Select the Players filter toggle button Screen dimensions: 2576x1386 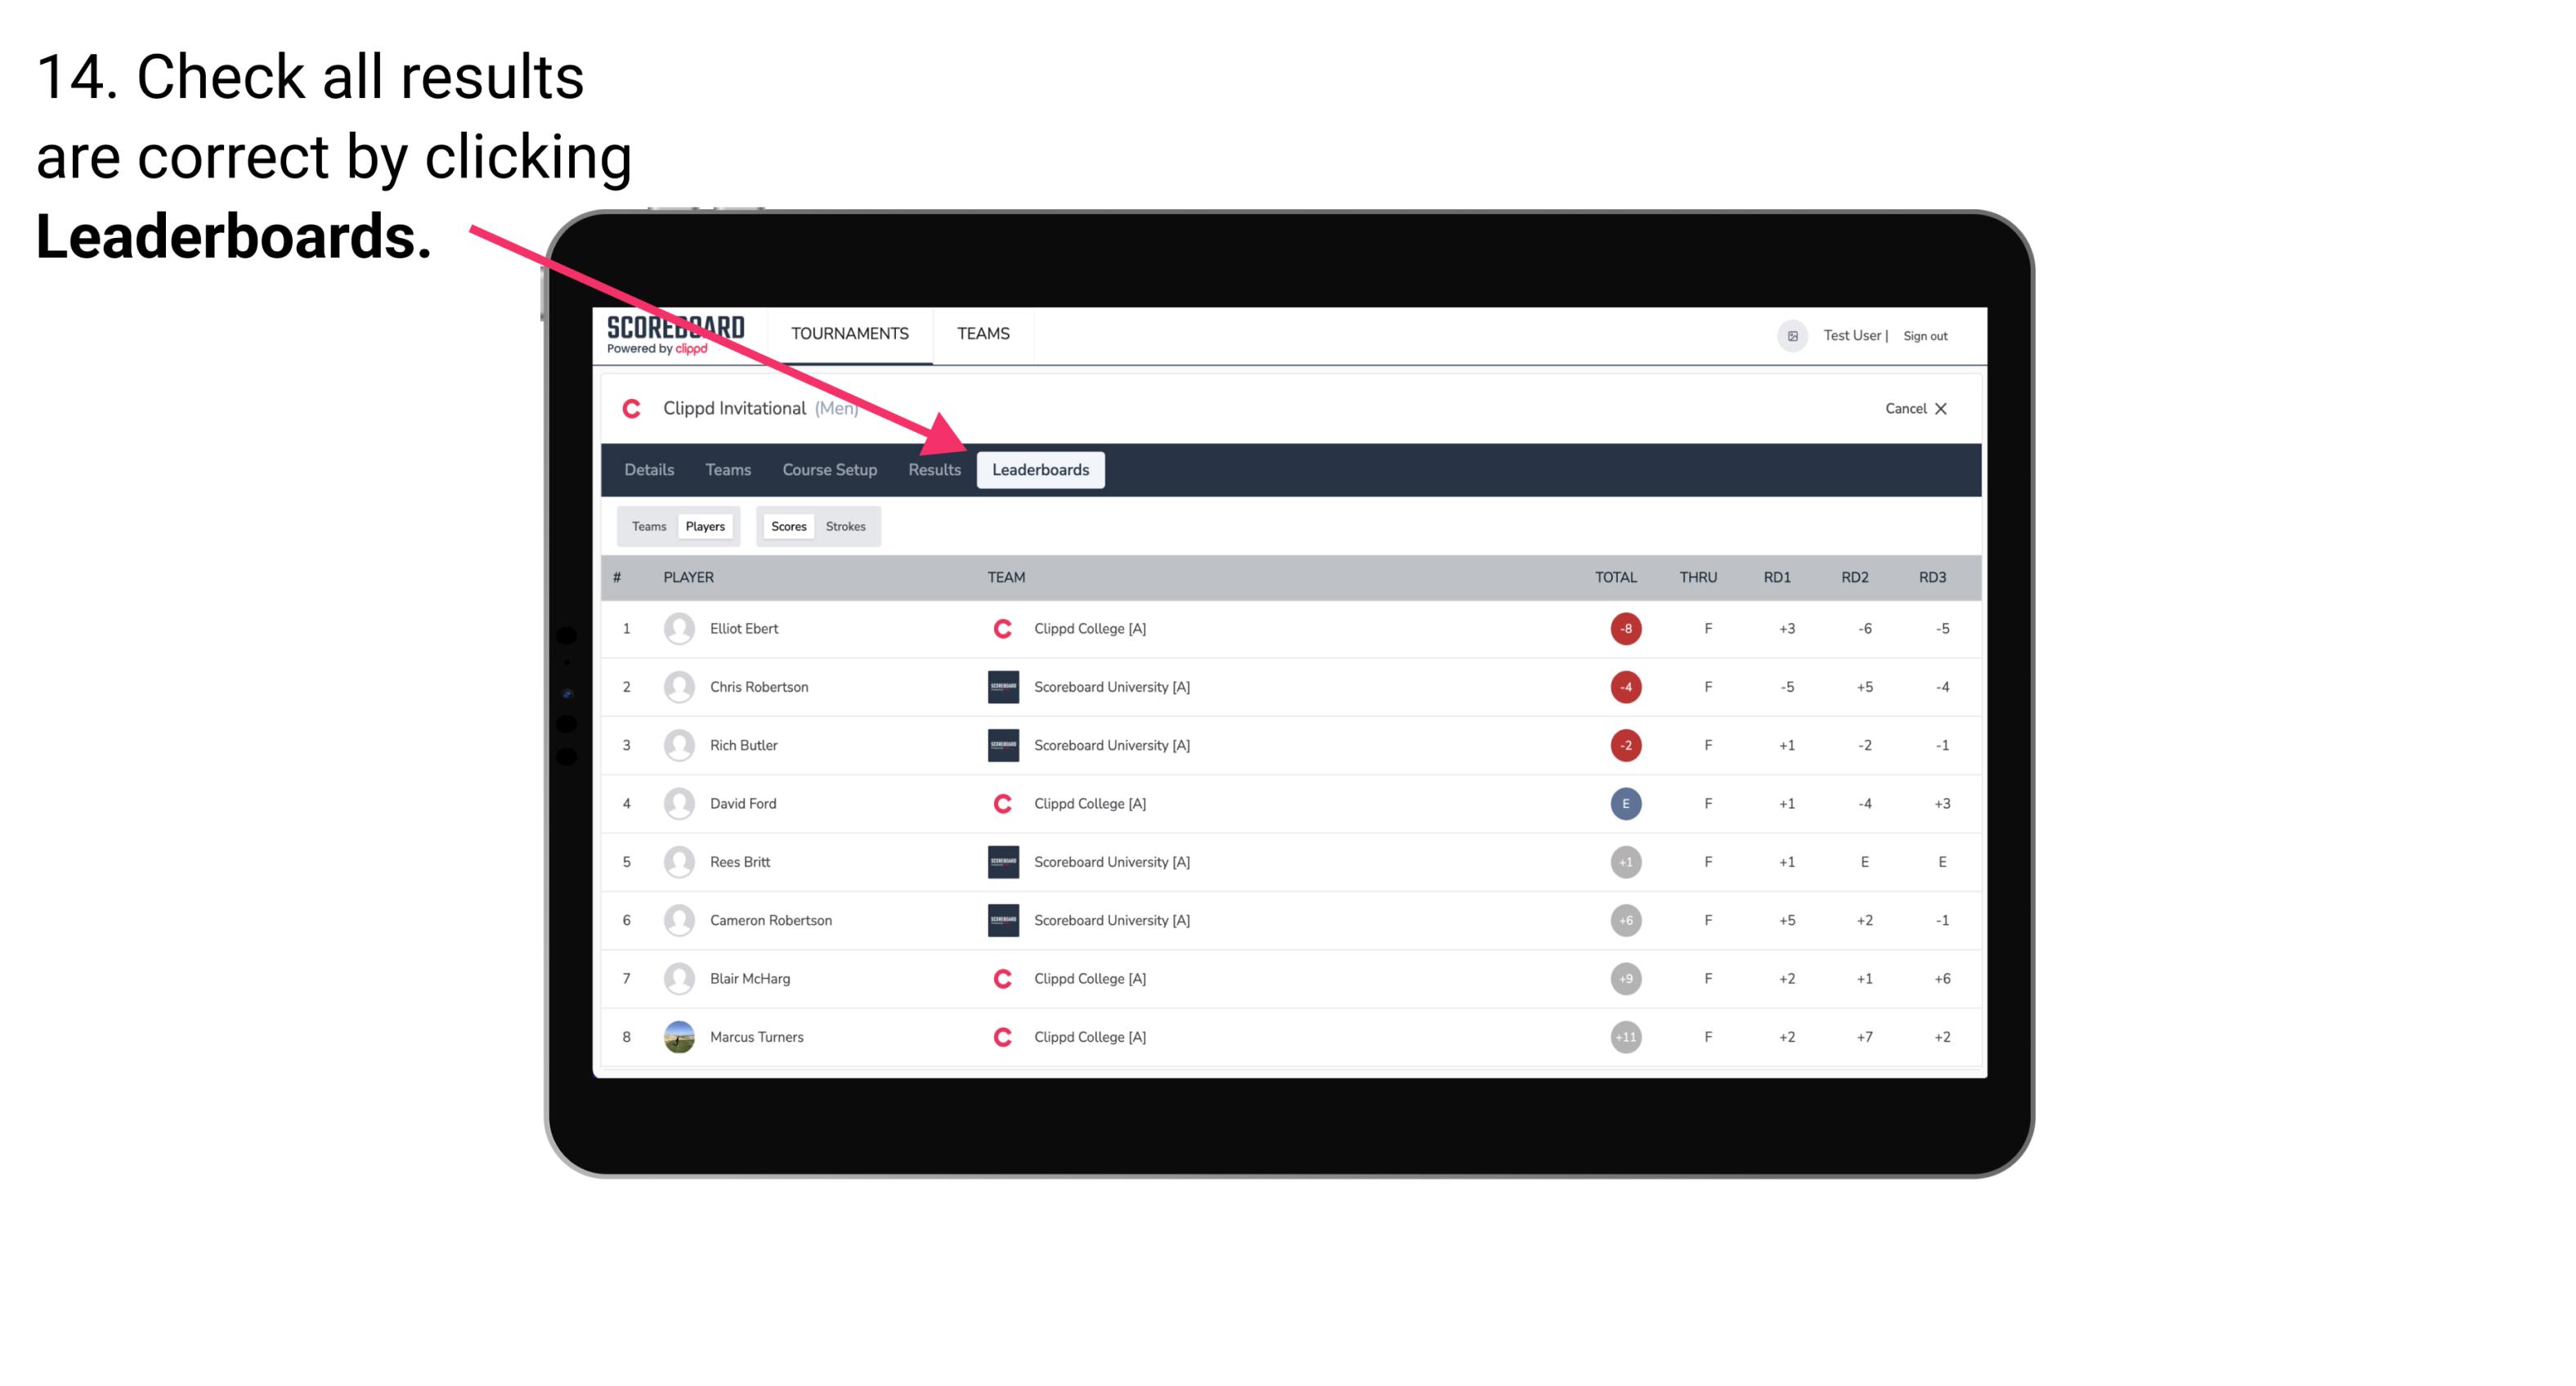(x=703, y=526)
